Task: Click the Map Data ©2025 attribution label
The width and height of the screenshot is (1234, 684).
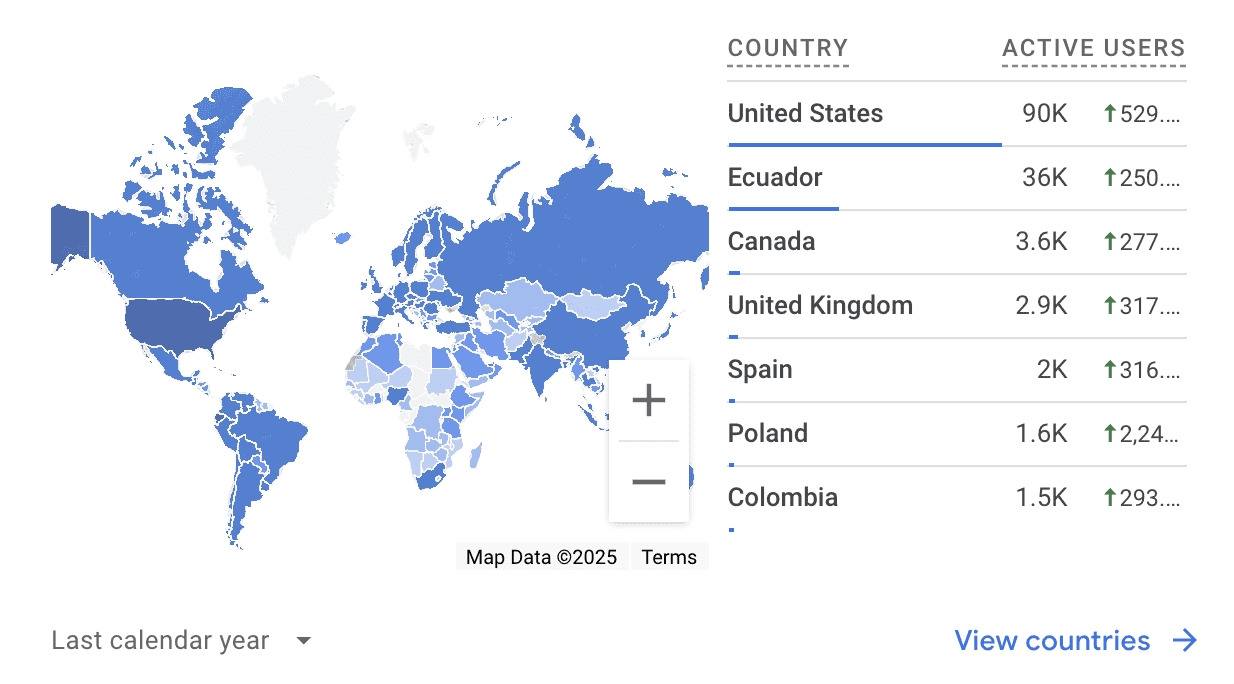Action: coord(541,556)
